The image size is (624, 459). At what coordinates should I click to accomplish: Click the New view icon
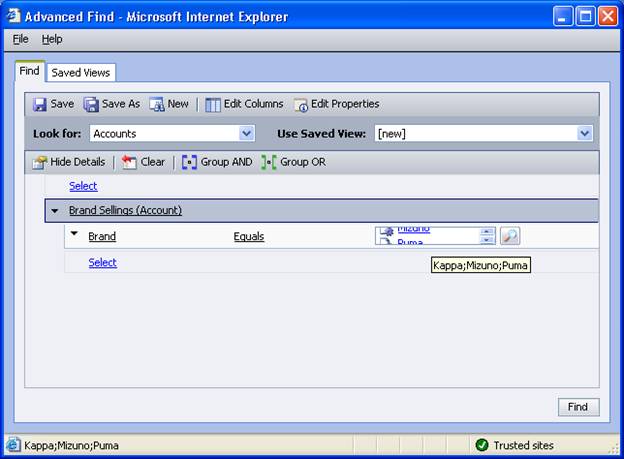[x=157, y=104]
